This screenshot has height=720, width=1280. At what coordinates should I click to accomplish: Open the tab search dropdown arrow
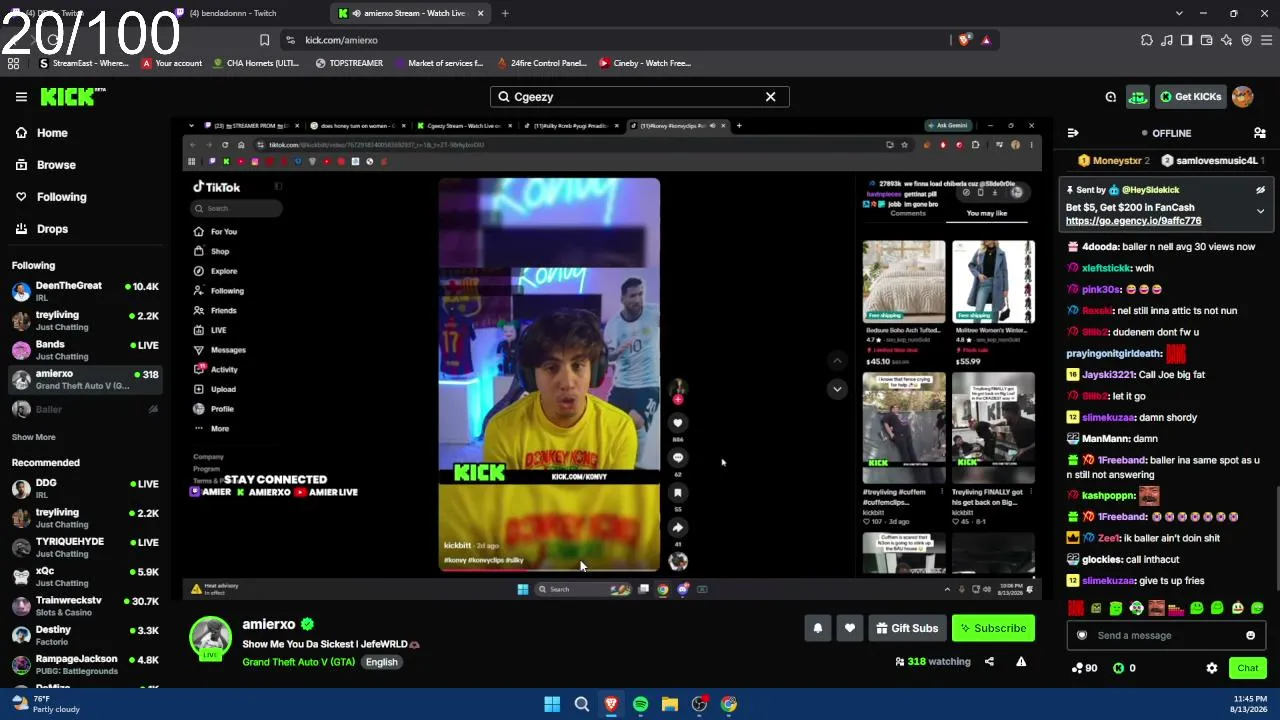(x=1179, y=13)
